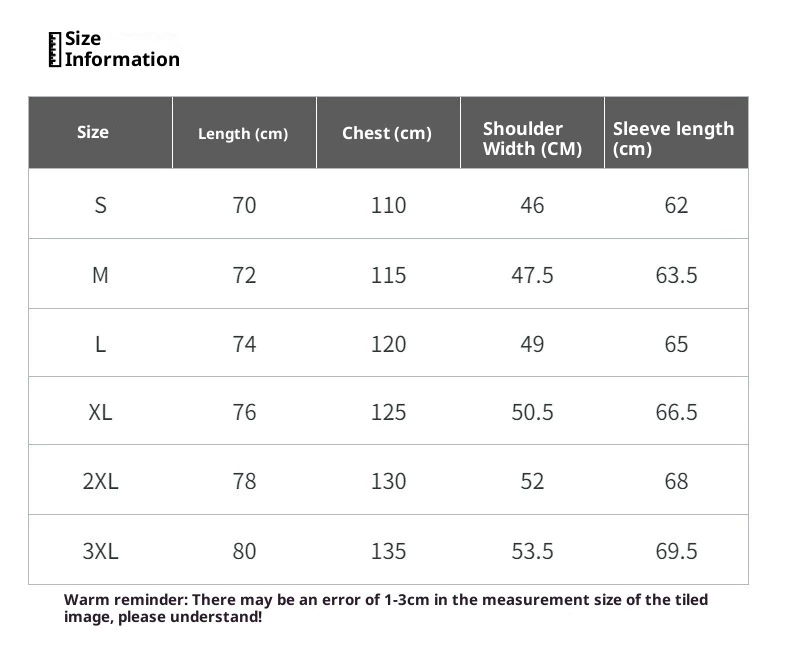Click the L size row label

coord(100,344)
